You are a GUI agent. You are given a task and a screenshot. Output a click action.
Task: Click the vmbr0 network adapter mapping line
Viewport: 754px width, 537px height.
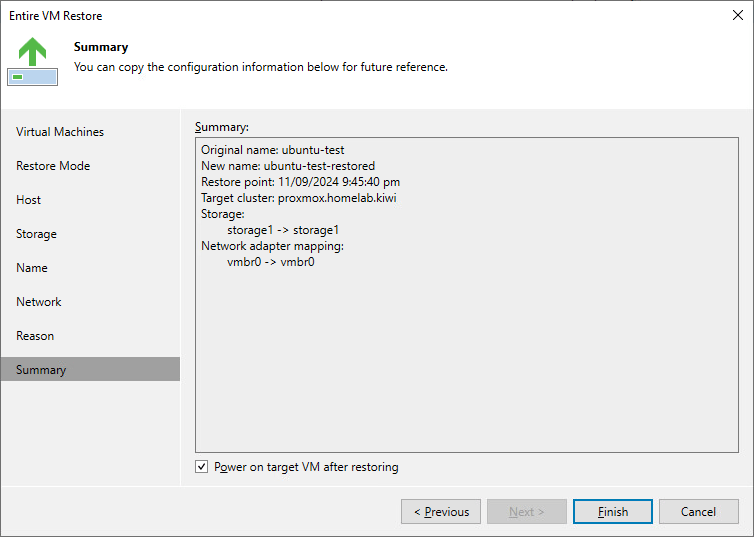click(270, 262)
